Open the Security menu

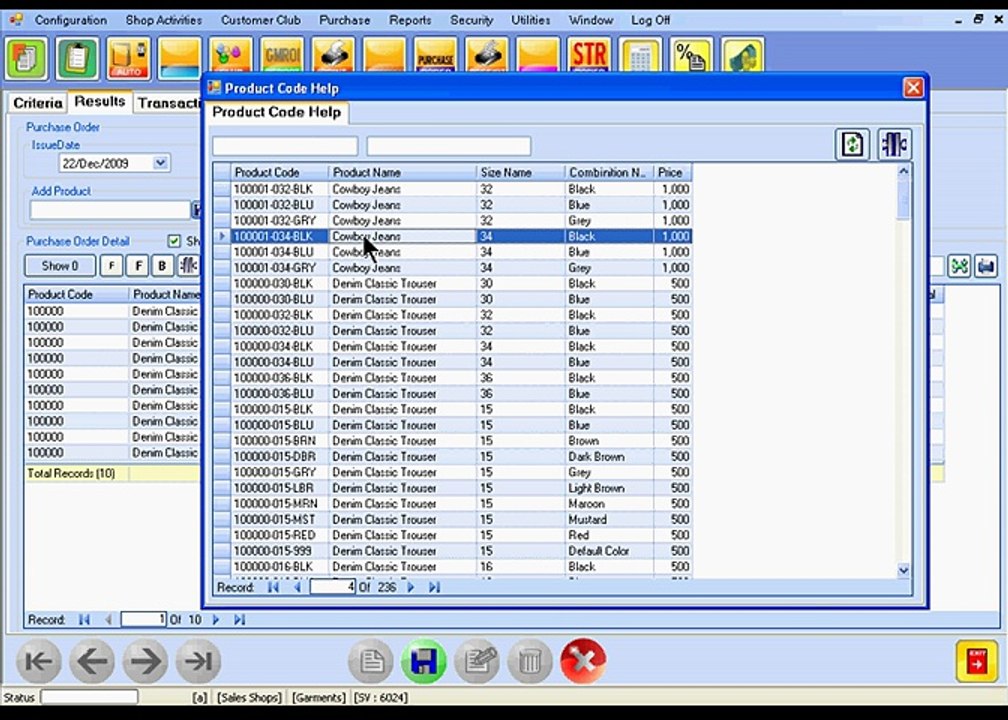coord(471,20)
